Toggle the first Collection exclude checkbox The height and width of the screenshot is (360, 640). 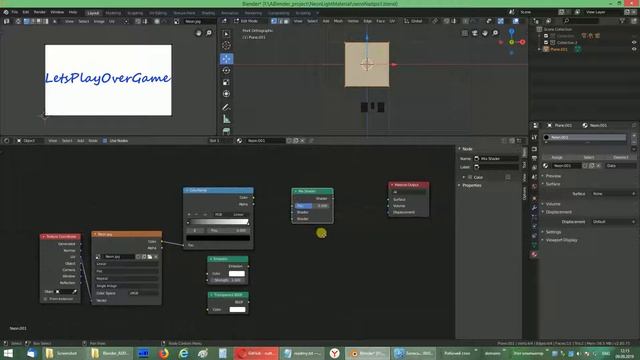coord(546,36)
